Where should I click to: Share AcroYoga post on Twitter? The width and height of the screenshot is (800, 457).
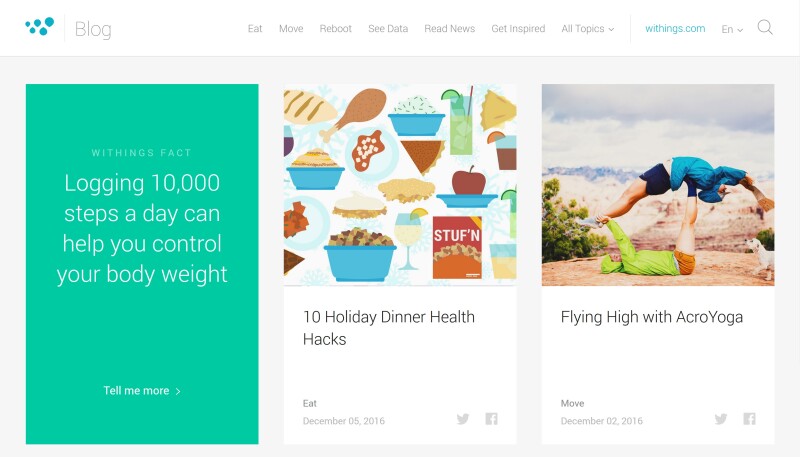(721, 419)
